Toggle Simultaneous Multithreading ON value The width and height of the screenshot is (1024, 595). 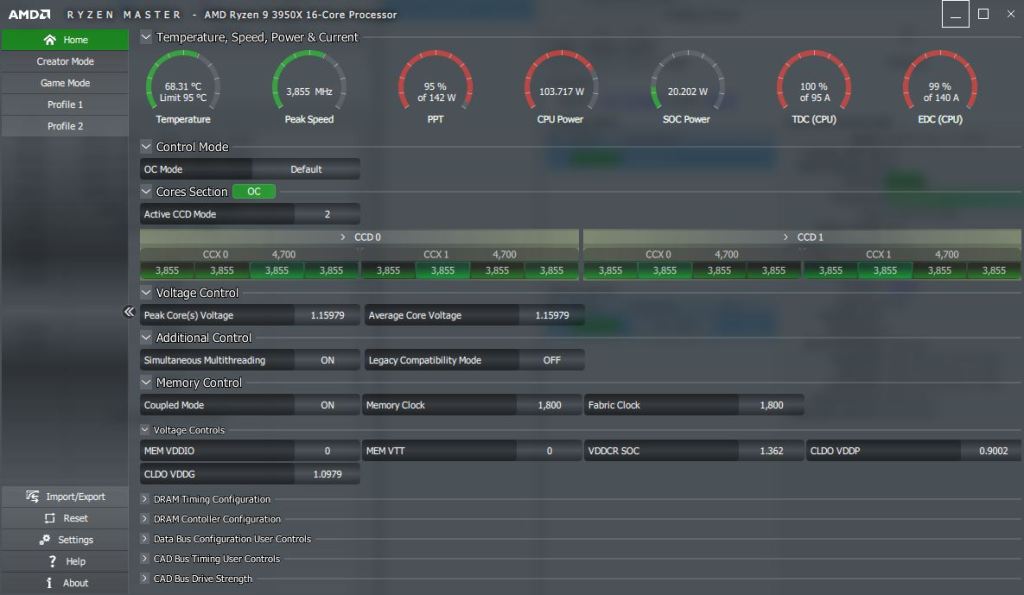coord(327,360)
